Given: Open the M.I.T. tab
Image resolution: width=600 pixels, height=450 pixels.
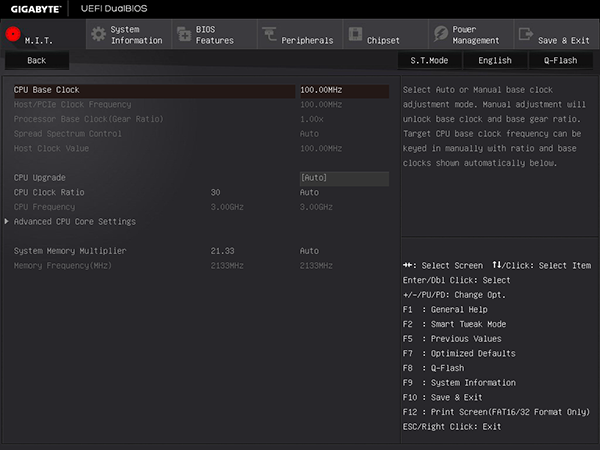Looking at the screenshot, I should tap(43, 34).
